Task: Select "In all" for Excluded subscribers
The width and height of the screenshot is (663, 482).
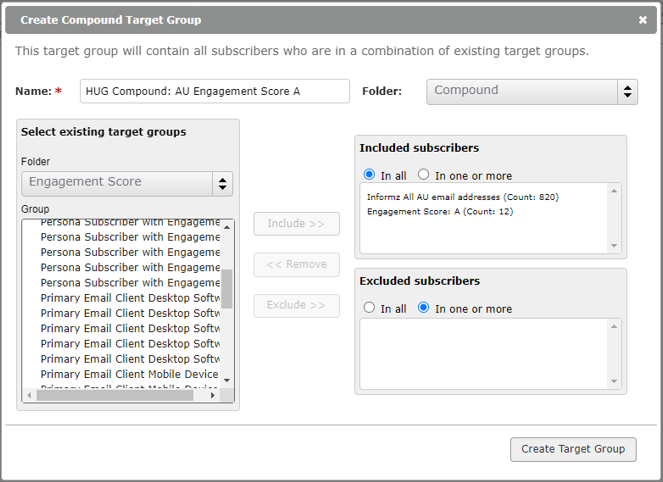Action: [x=370, y=308]
